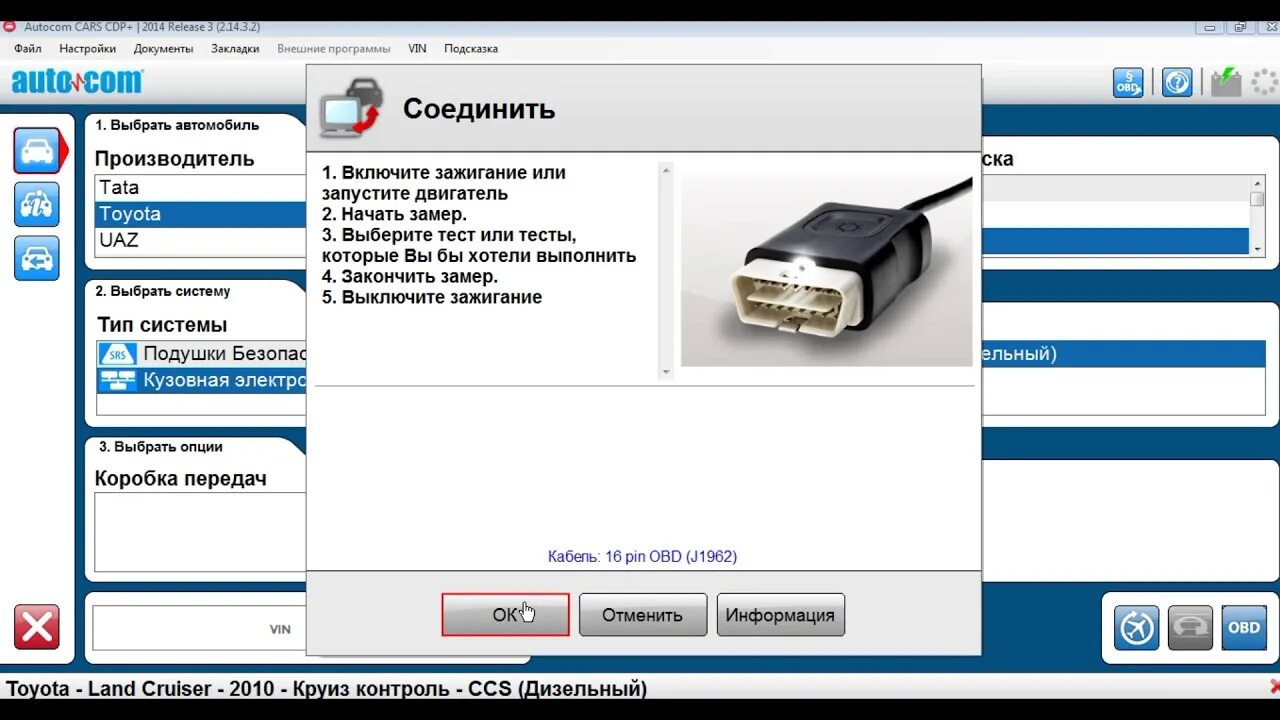Click the Autocom logo
The height and width of the screenshot is (720, 1280).
point(77,82)
